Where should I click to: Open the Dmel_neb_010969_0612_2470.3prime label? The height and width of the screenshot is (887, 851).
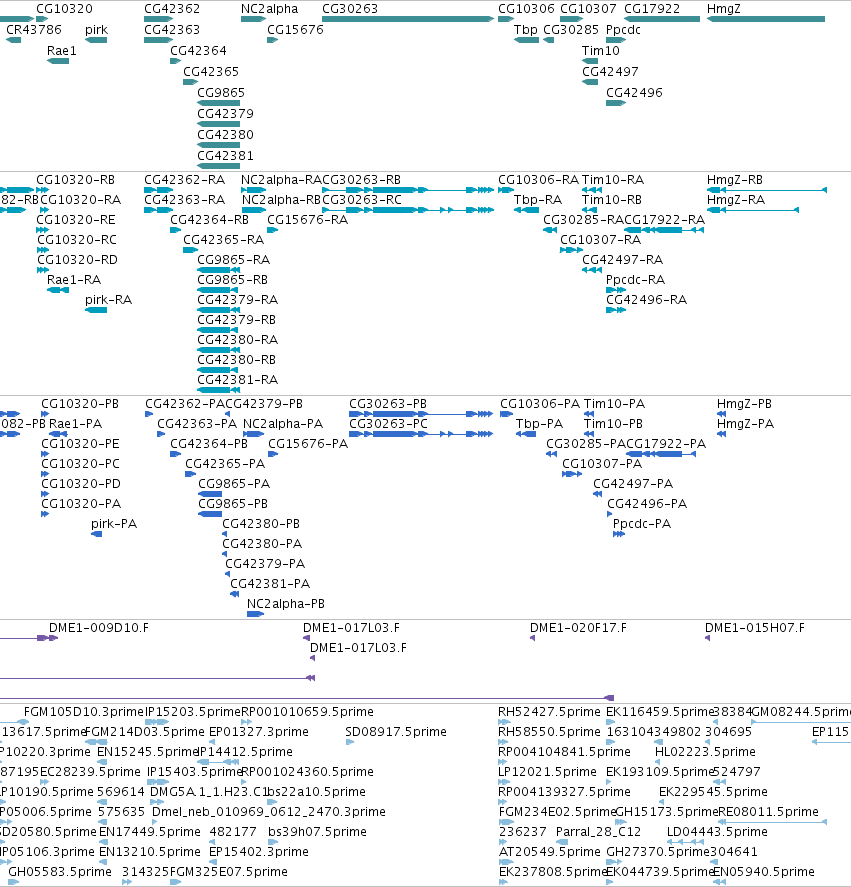click(x=269, y=811)
